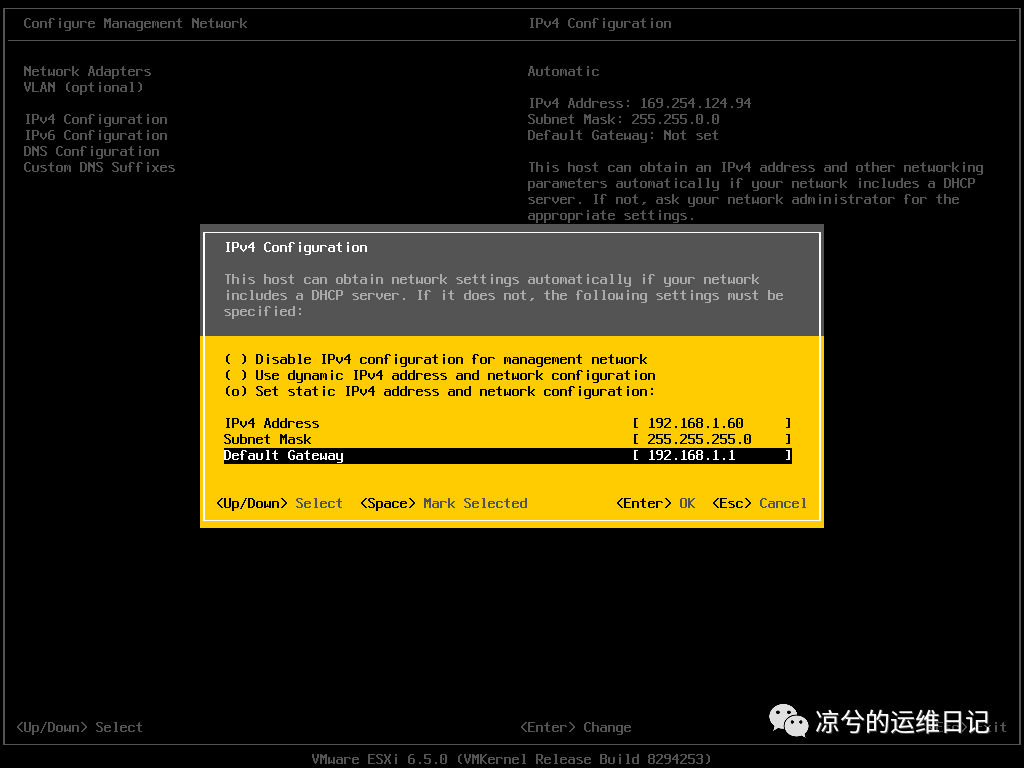
Task: Open Custom DNS Suffixes menu item
Action: click(99, 167)
